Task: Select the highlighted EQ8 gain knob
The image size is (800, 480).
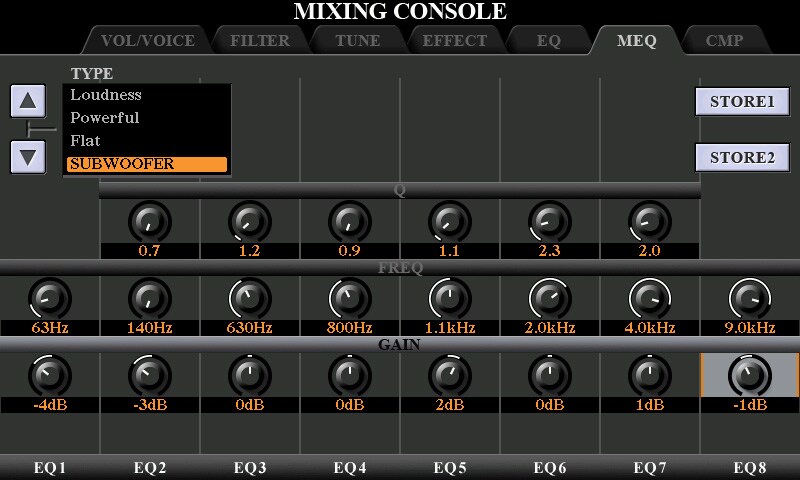Action: click(x=749, y=375)
